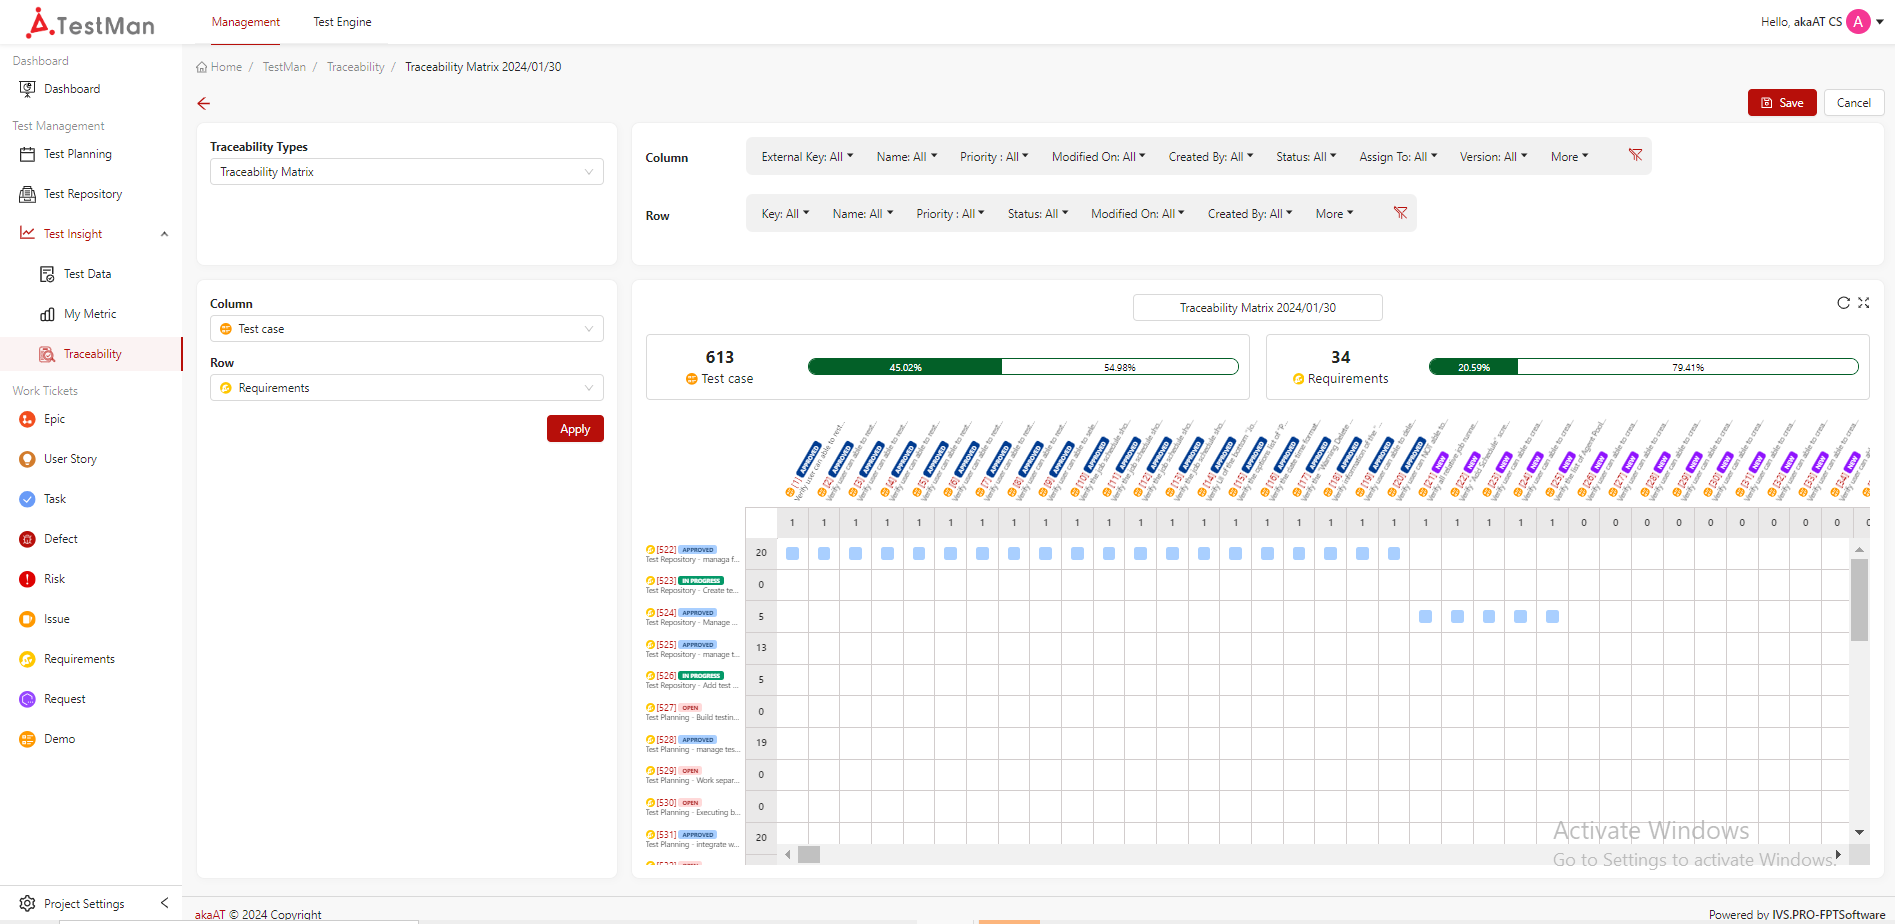The height and width of the screenshot is (924, 1895).
Task: Open the Dashboard sidebar icon
Action: (x=28, y=89)
